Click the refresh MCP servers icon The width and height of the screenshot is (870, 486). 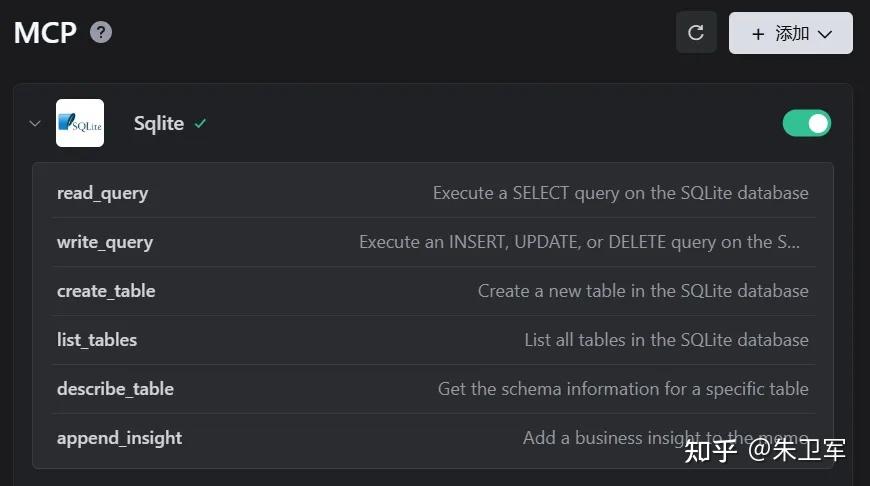[696, 33]
